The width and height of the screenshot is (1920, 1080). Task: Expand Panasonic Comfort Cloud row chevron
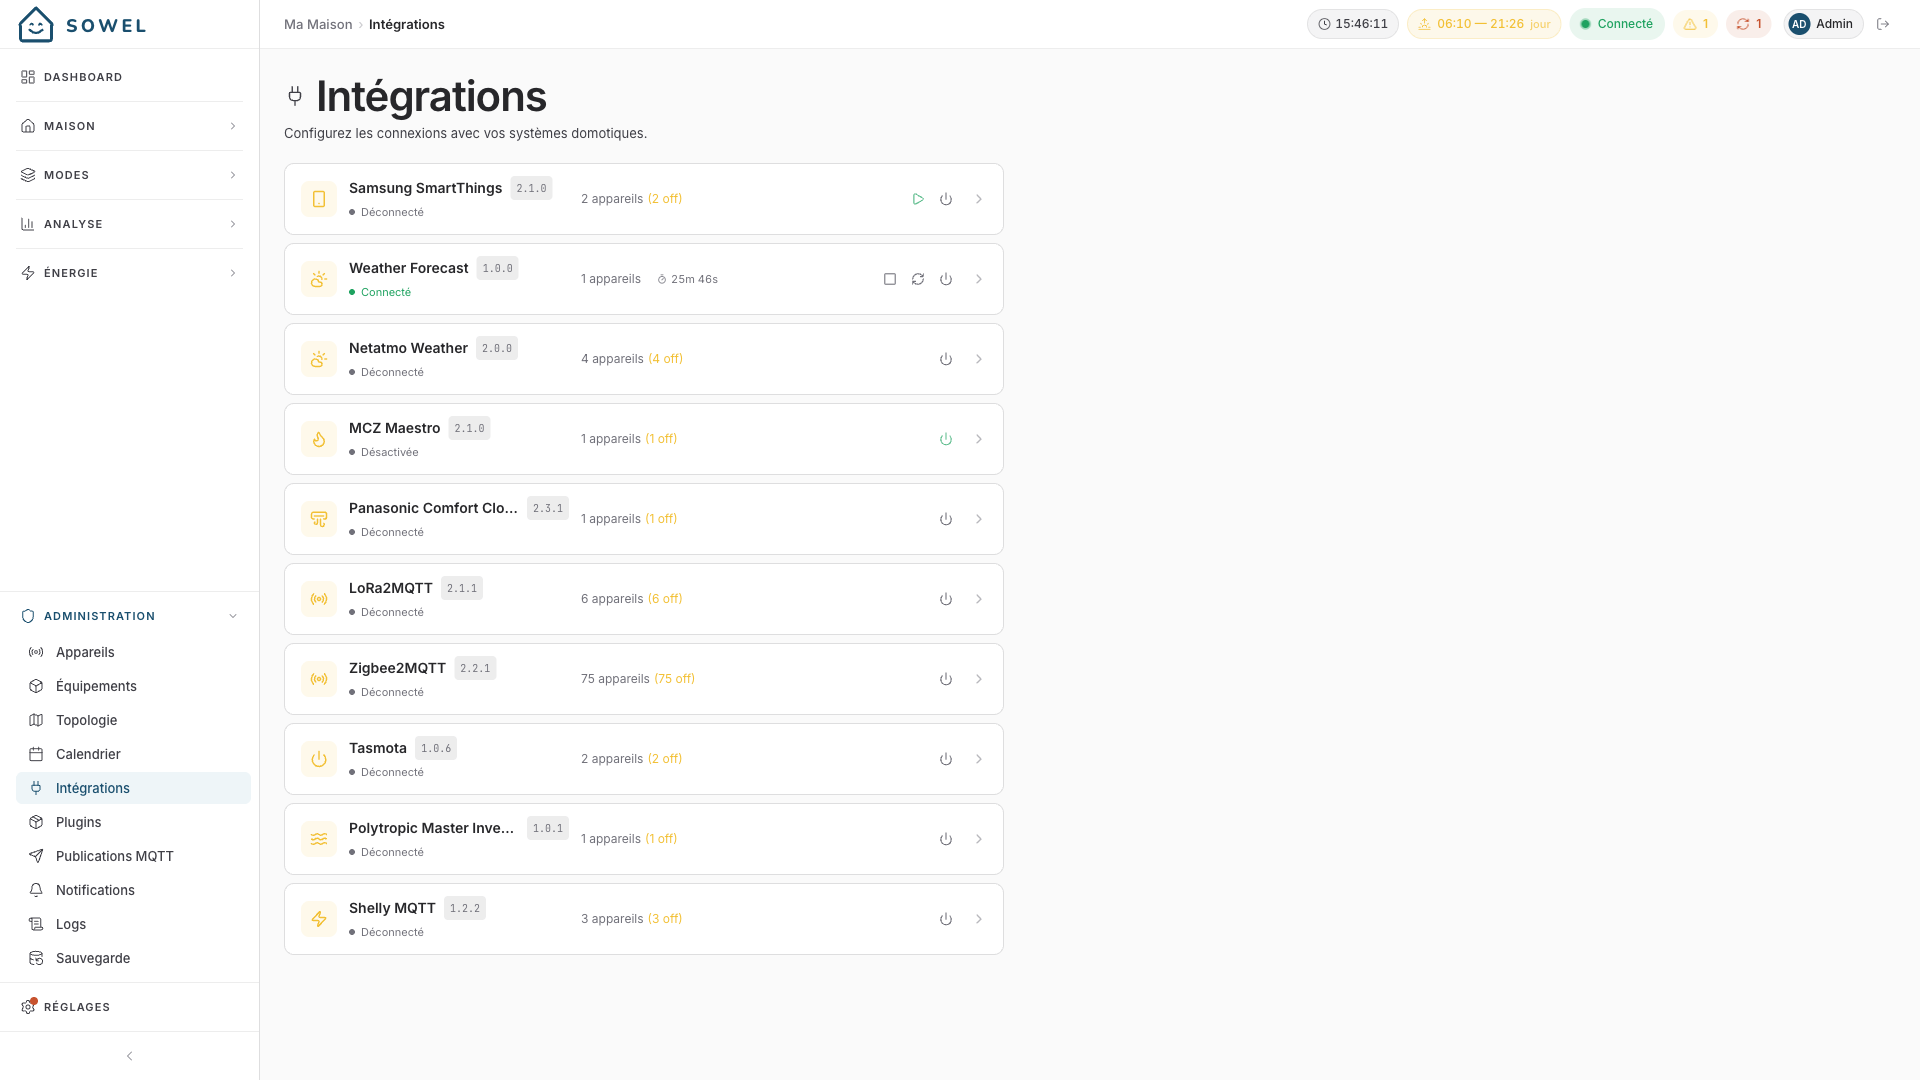coord(979,519)
